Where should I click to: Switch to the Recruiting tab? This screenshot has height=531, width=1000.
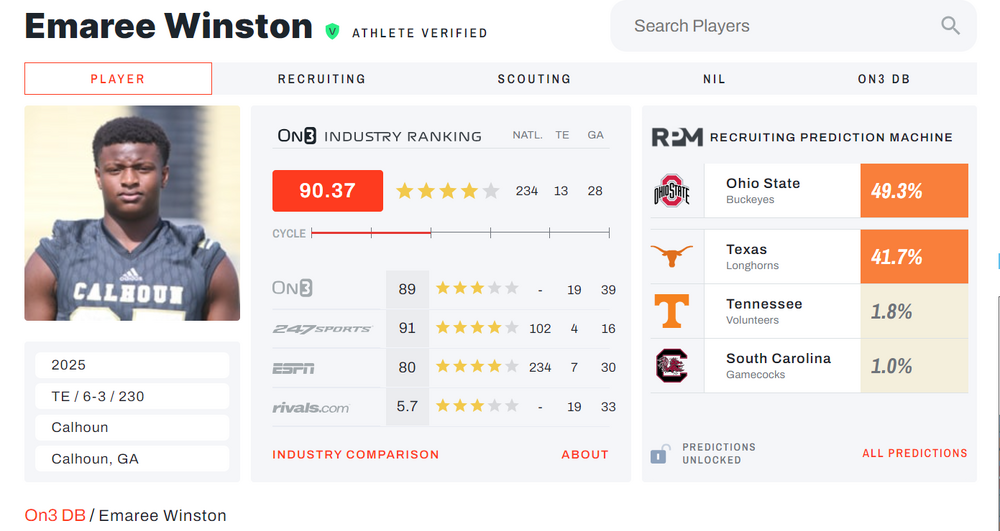(322, 79)
